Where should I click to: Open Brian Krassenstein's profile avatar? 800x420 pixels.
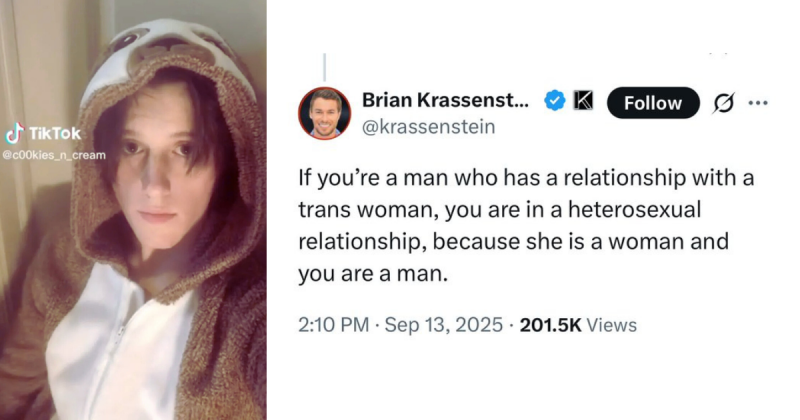[x=325, y=113]
